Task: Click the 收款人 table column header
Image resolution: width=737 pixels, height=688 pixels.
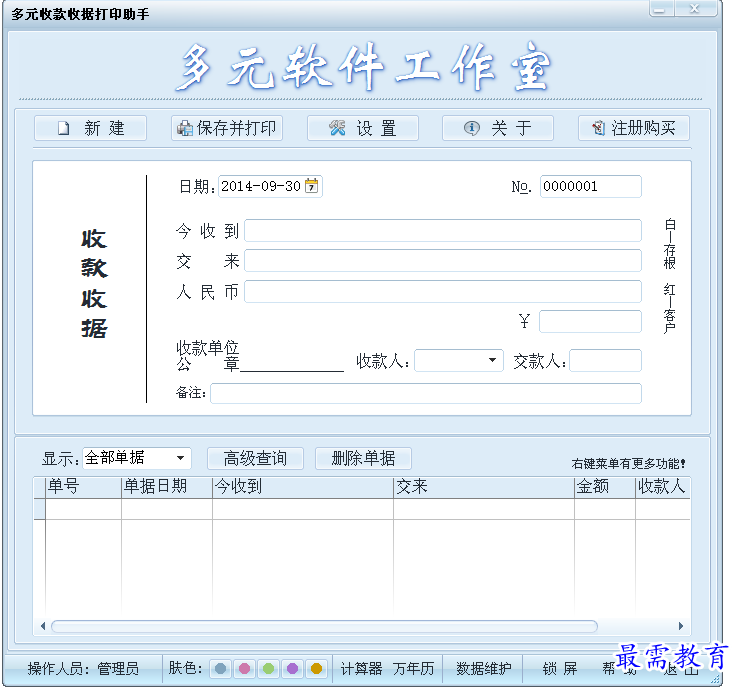Action: (x=663, y=487)
